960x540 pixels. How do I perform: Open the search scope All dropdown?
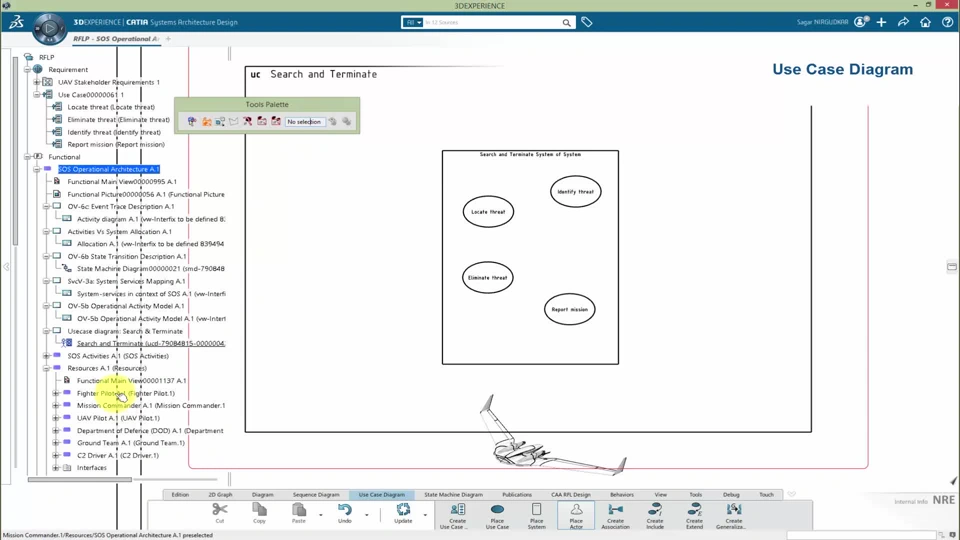coord(413,23)
